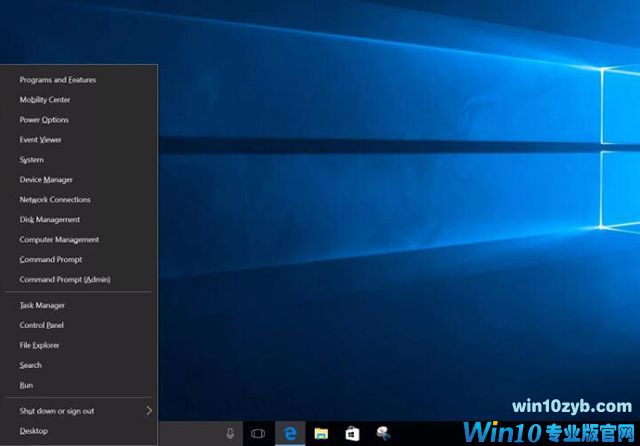
Task: Open Device Manager
Action: pyautogui.click(x=46, y=180)
